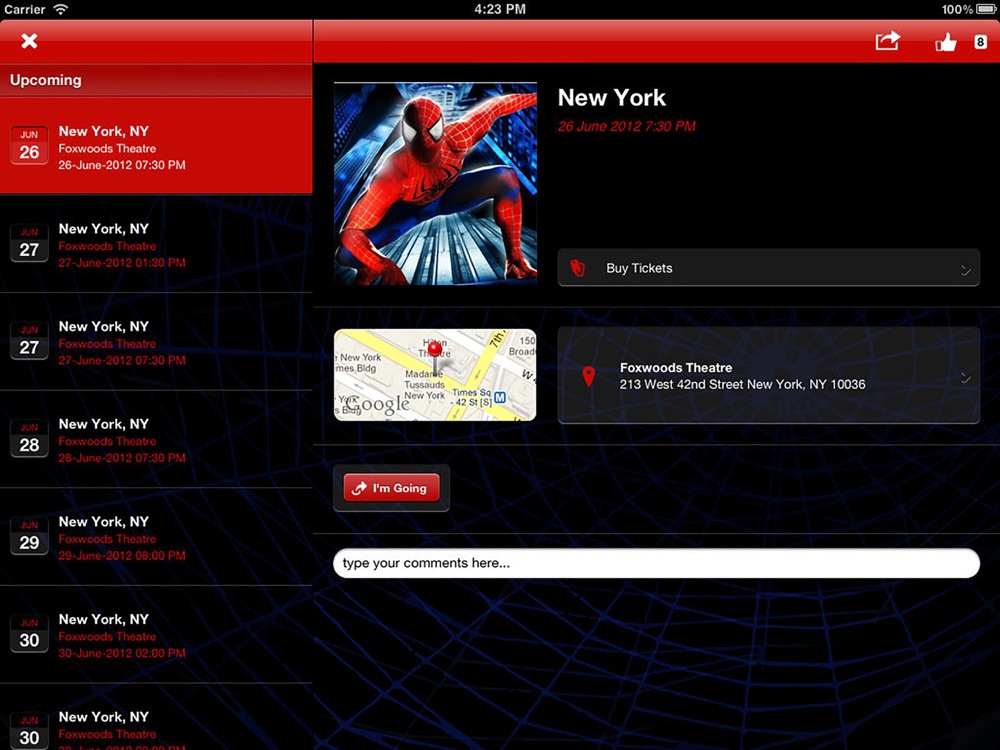Open Foxwoods Theatre venue details
The width and height of the screenshot is (1000, 750).
pos(768,376)
